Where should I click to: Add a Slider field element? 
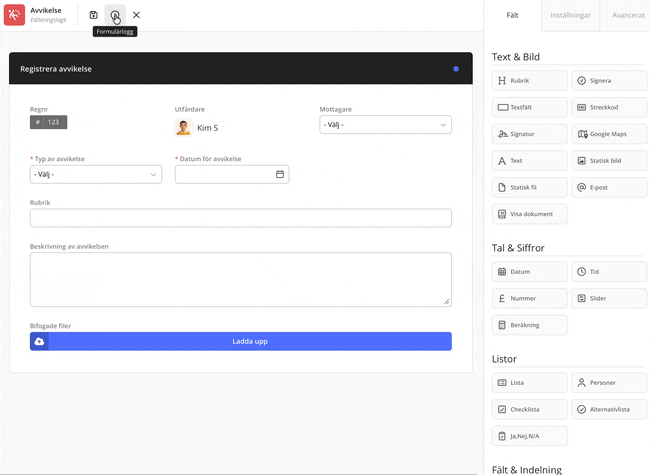[610, 298]
